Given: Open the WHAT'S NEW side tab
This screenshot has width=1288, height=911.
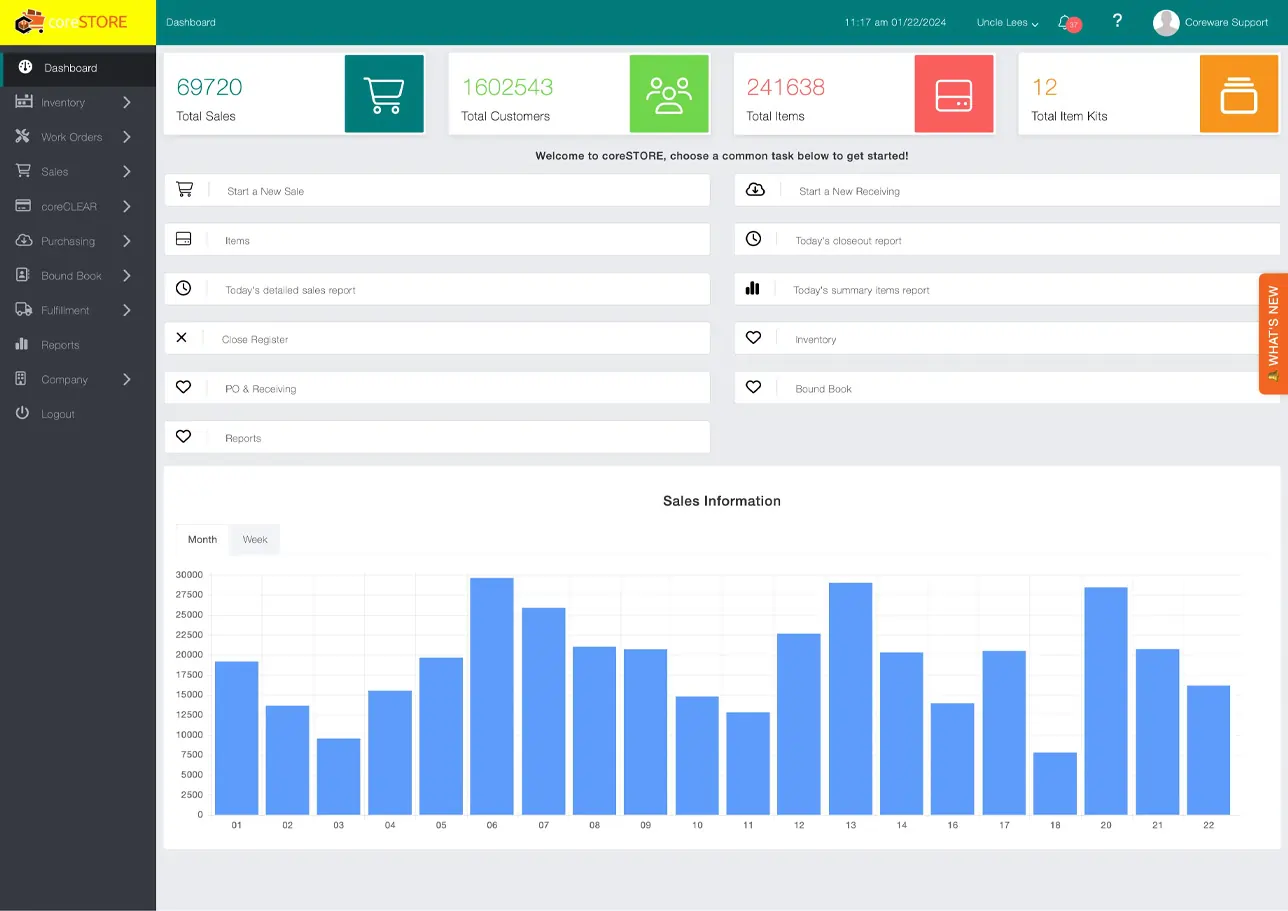Looking at the screenshot, I should [x=1273, y=334].
